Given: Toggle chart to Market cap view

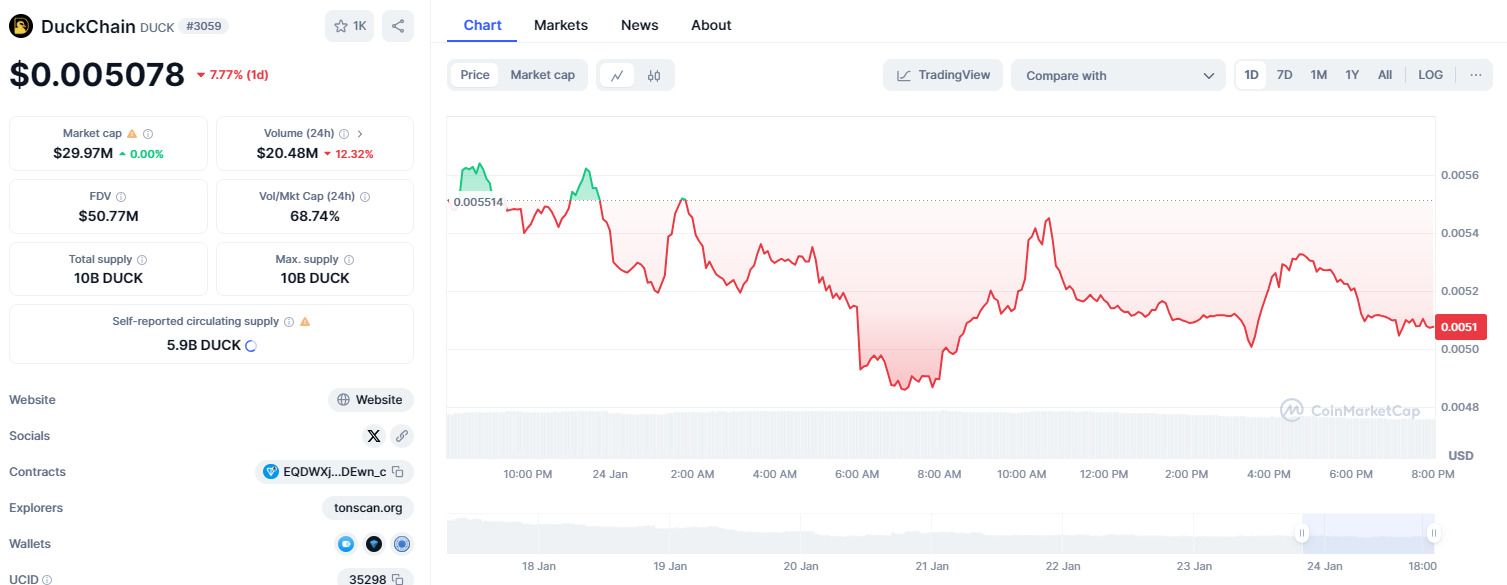Looking at the screenshot, I should click(x=542, y=75).
